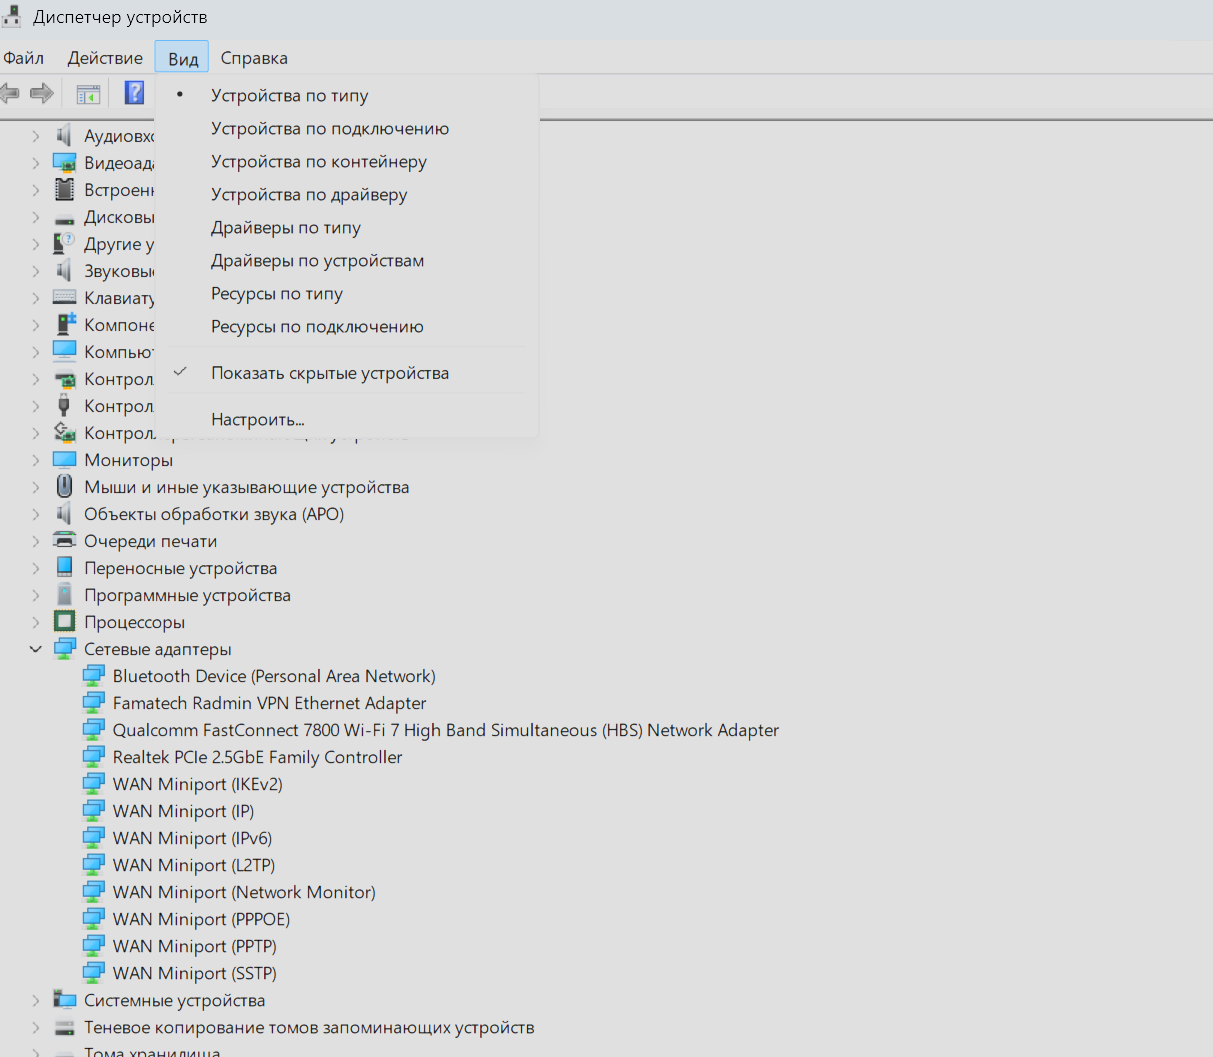The width and height of the screenshot is (1213, 1057).
Task: Click the printer icon beside Очереди печати
Action: pyautogui.click(x=64, y=541)
